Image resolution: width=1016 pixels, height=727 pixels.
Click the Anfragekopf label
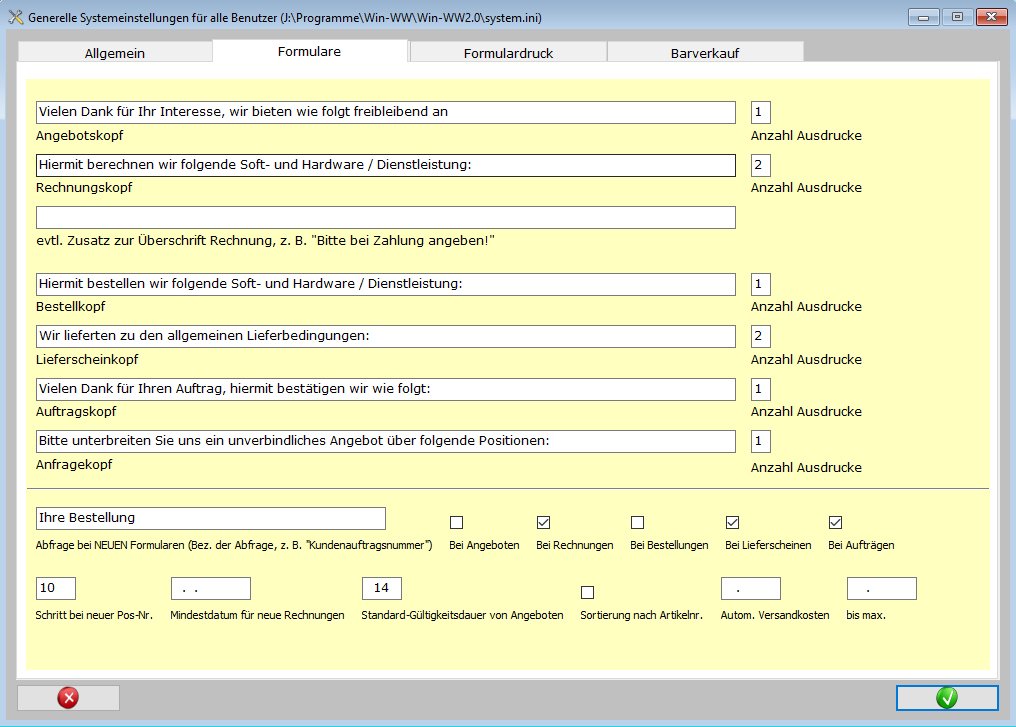[74, 464]
